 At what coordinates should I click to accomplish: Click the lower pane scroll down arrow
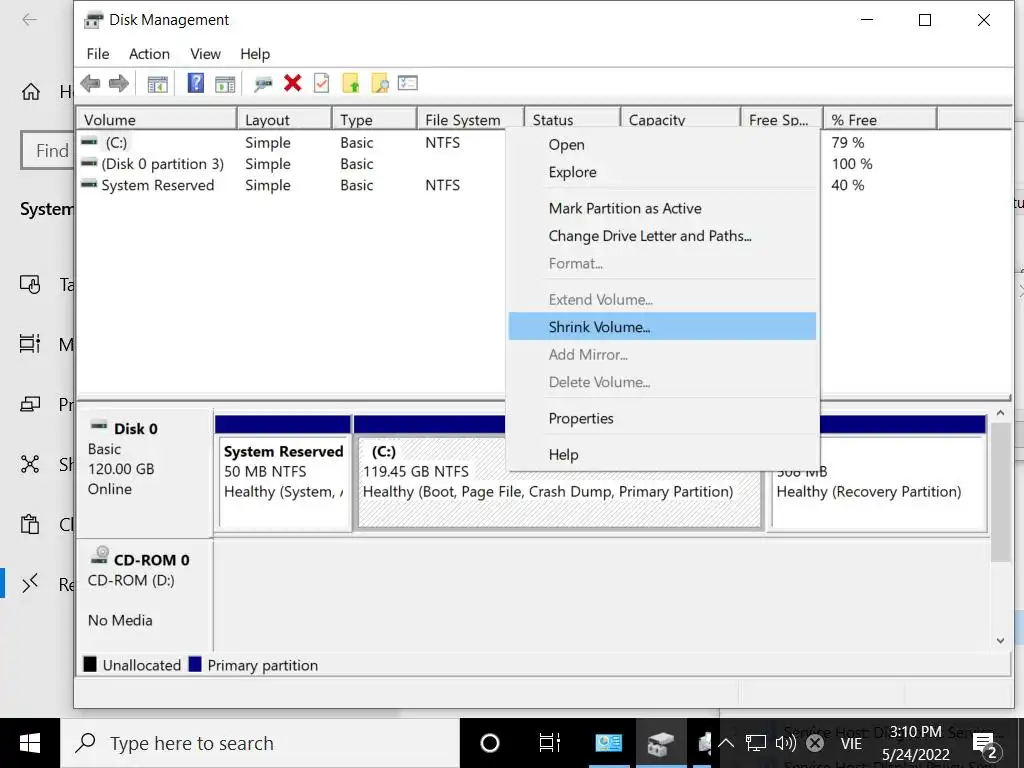click(1000, 641)
